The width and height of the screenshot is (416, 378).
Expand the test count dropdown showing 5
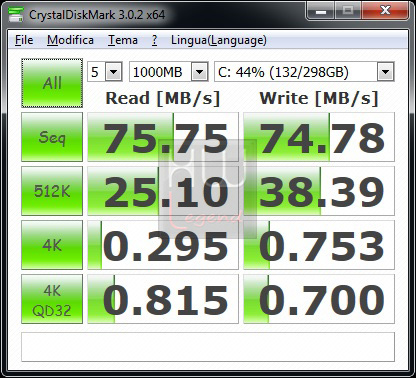pos(114,72)
